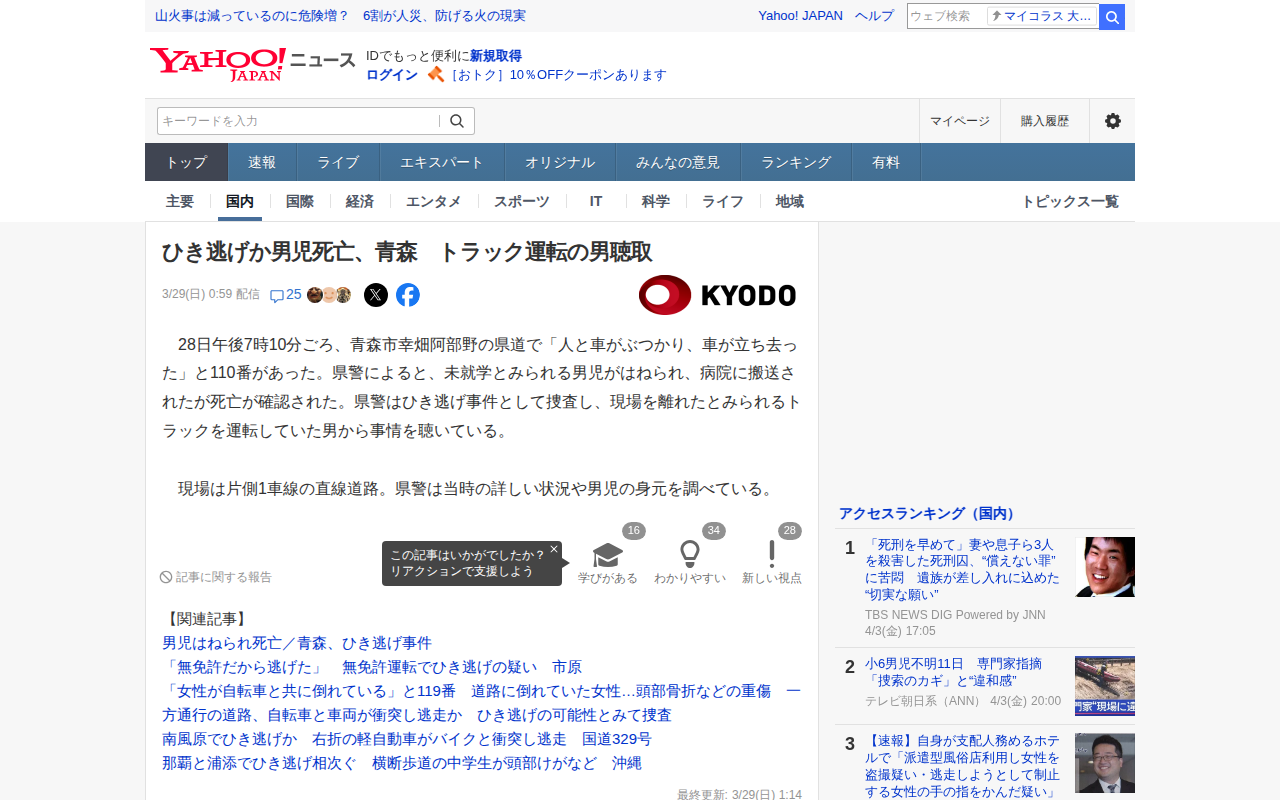Screen dimensions: 1280x800
Task: React with the lightbulb 'わかりやすい' icon
Action: coord(690,555)
